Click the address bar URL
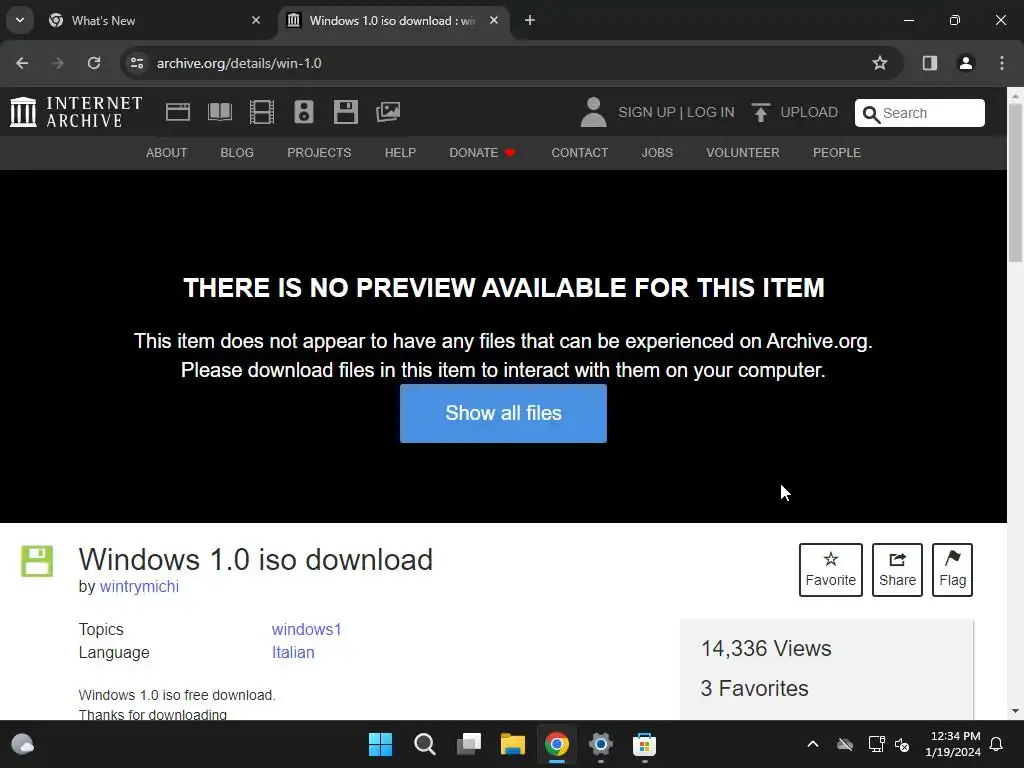The height and width of the screenshot is (768, 1024). 239,63
